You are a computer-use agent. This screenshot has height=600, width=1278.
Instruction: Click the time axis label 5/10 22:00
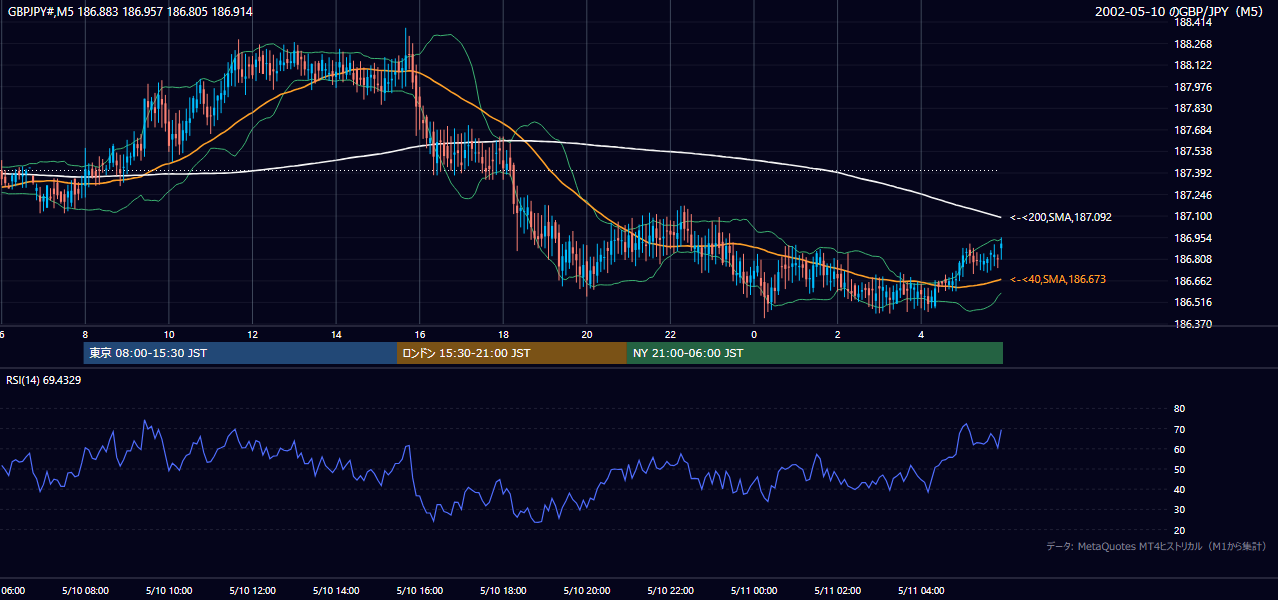coord(671,591)
